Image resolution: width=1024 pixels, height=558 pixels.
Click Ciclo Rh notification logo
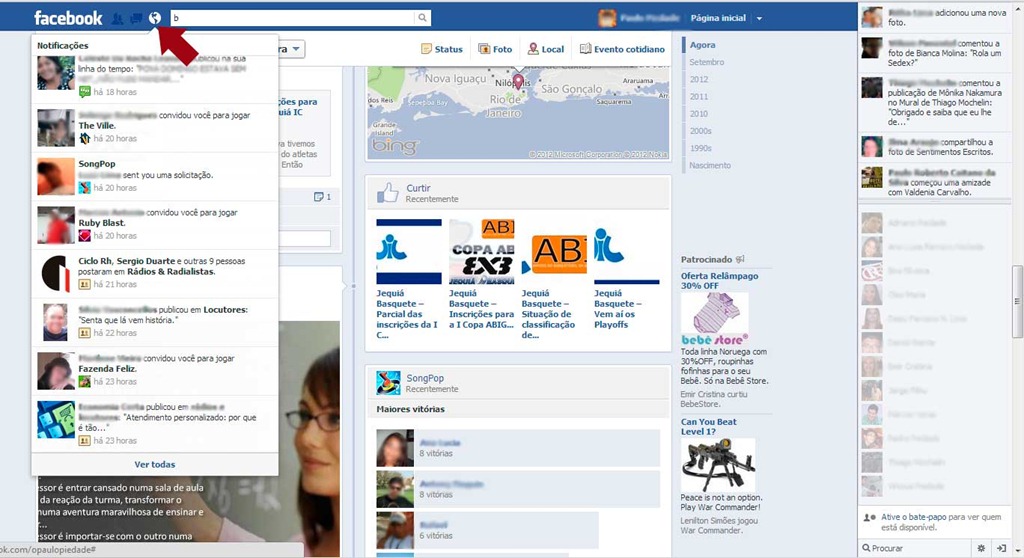tap(56, 273)
